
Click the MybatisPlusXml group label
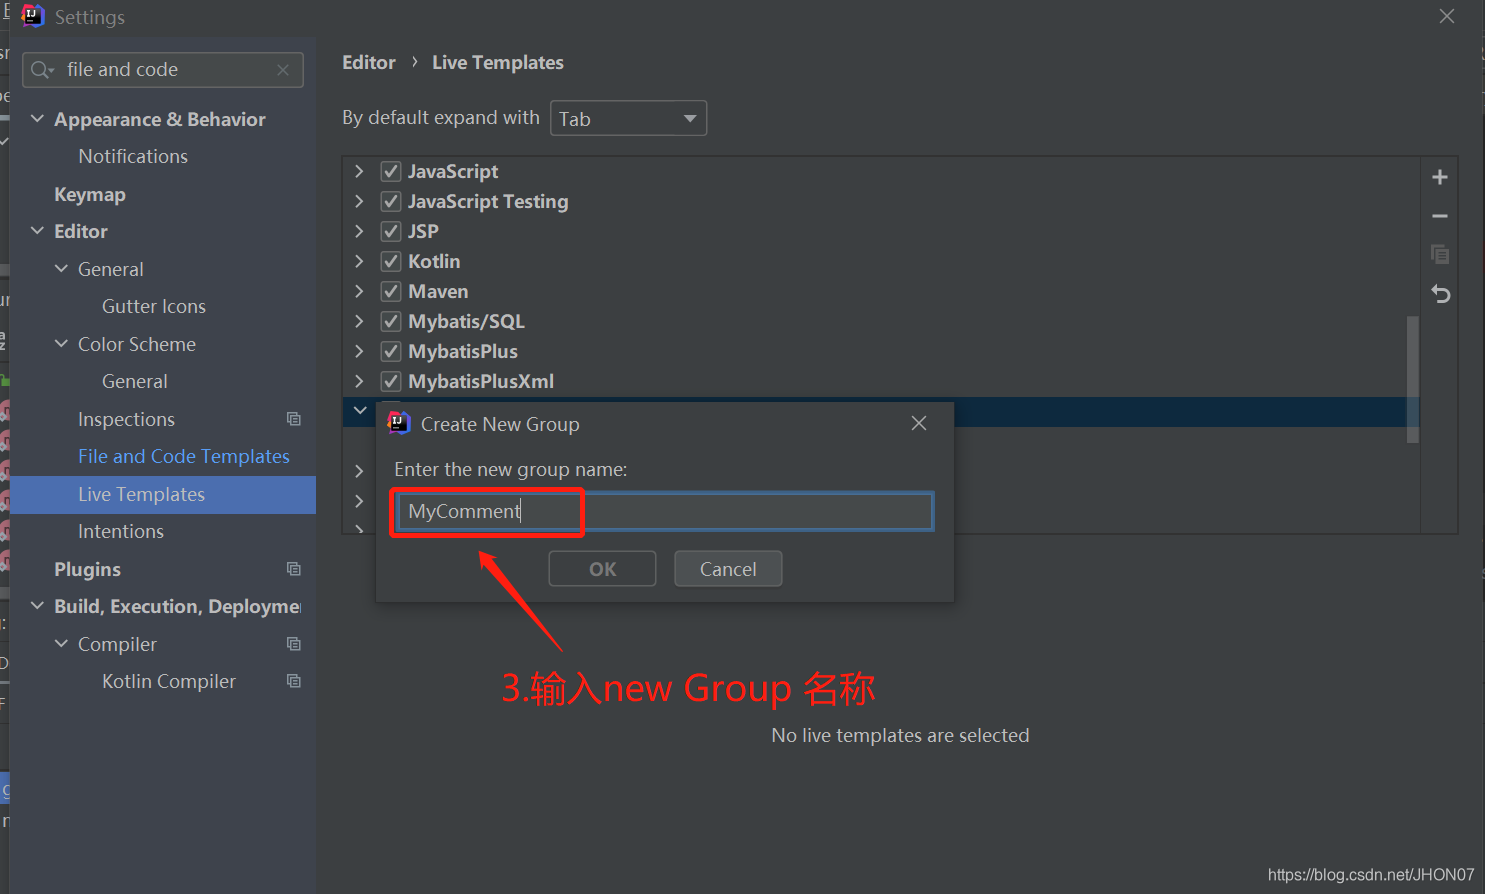click(x=481, y=381)
